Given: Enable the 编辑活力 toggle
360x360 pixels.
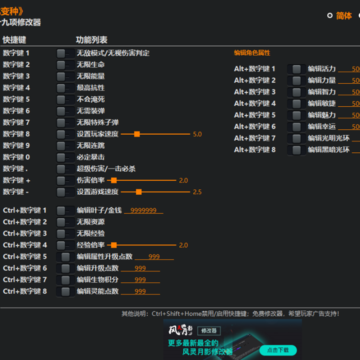Looking at the screenshot, I should point(296,69).
